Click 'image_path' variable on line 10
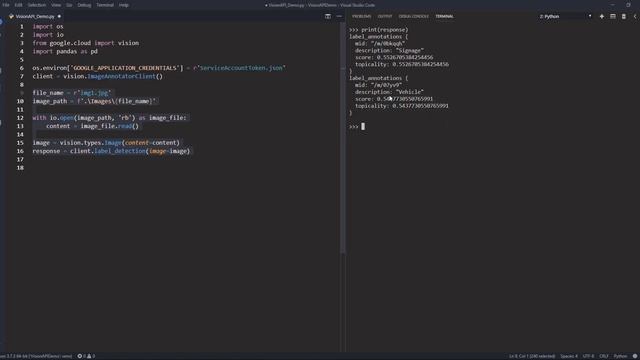The height and width of the screenshot is (360, 640). pos(49,101)
